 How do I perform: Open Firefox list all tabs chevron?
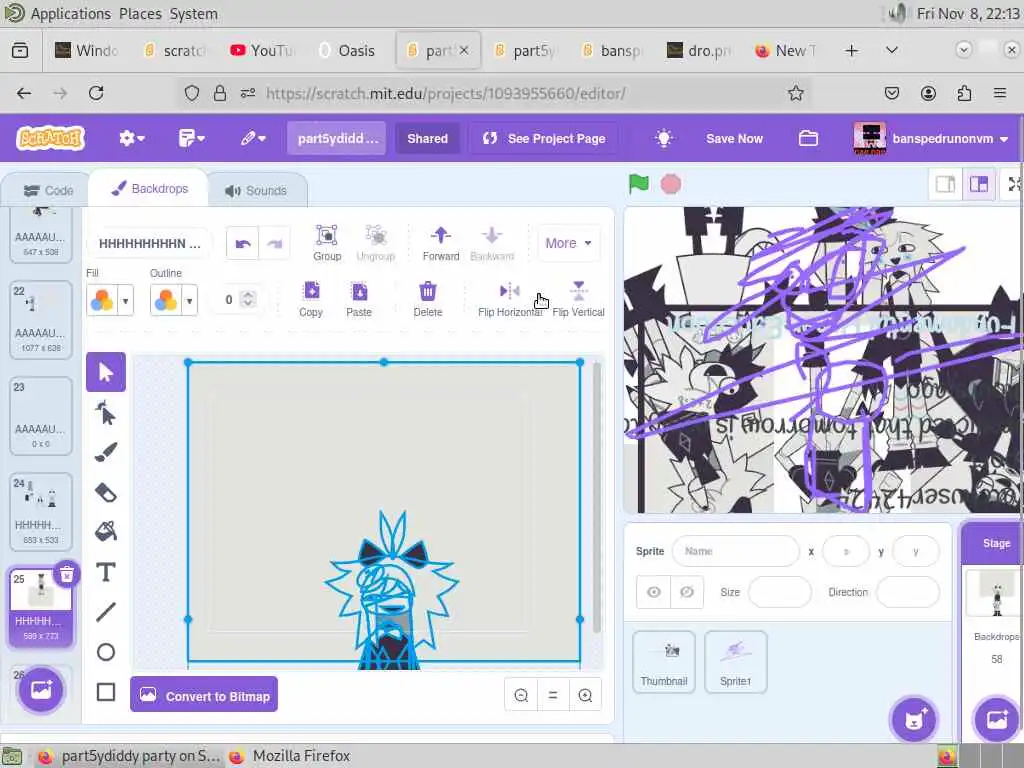tap(891, 50)
